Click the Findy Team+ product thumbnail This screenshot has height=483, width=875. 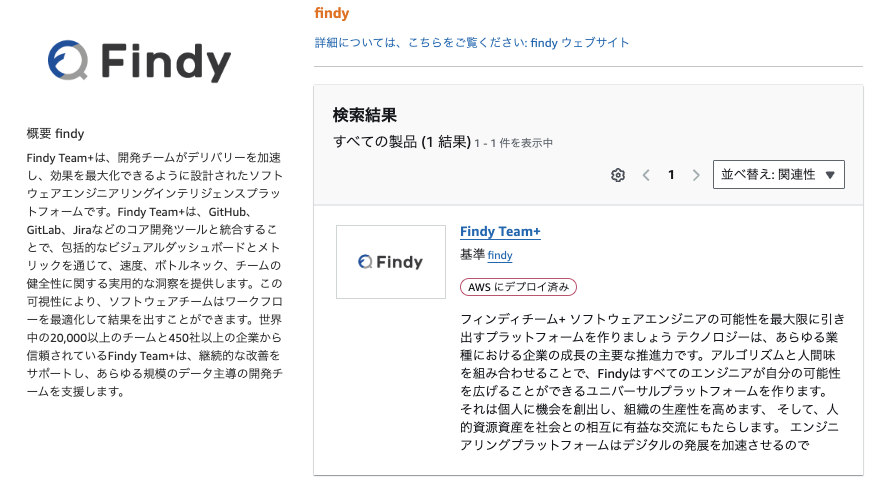click(391, 262)
